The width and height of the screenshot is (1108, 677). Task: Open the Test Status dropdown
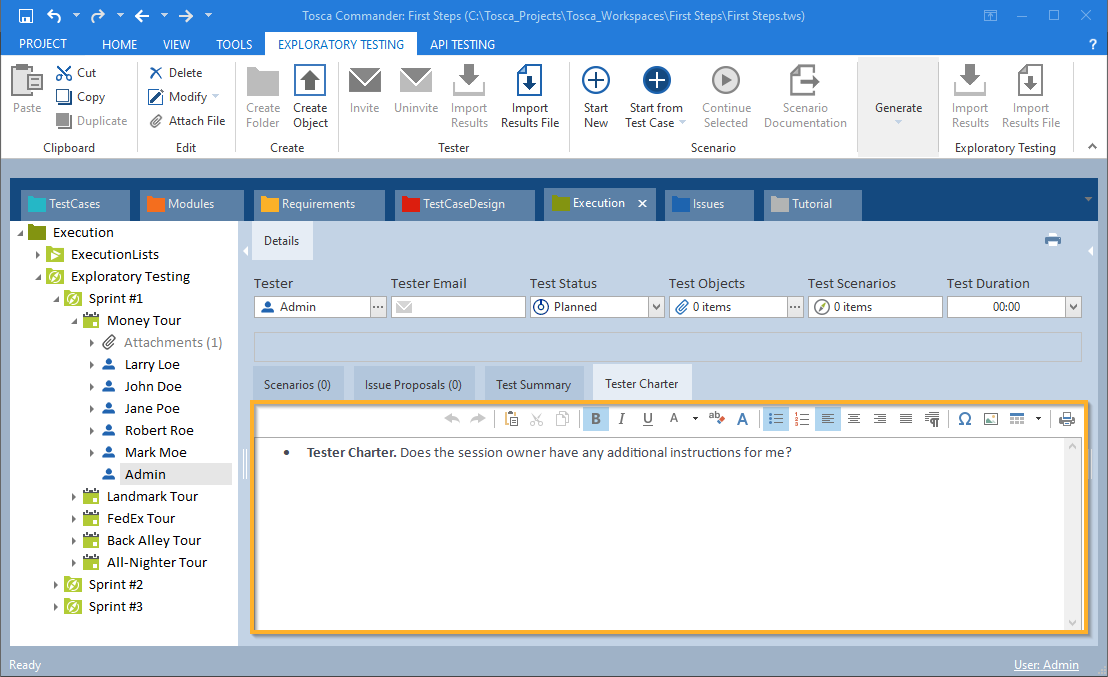[x=656, y=307]
